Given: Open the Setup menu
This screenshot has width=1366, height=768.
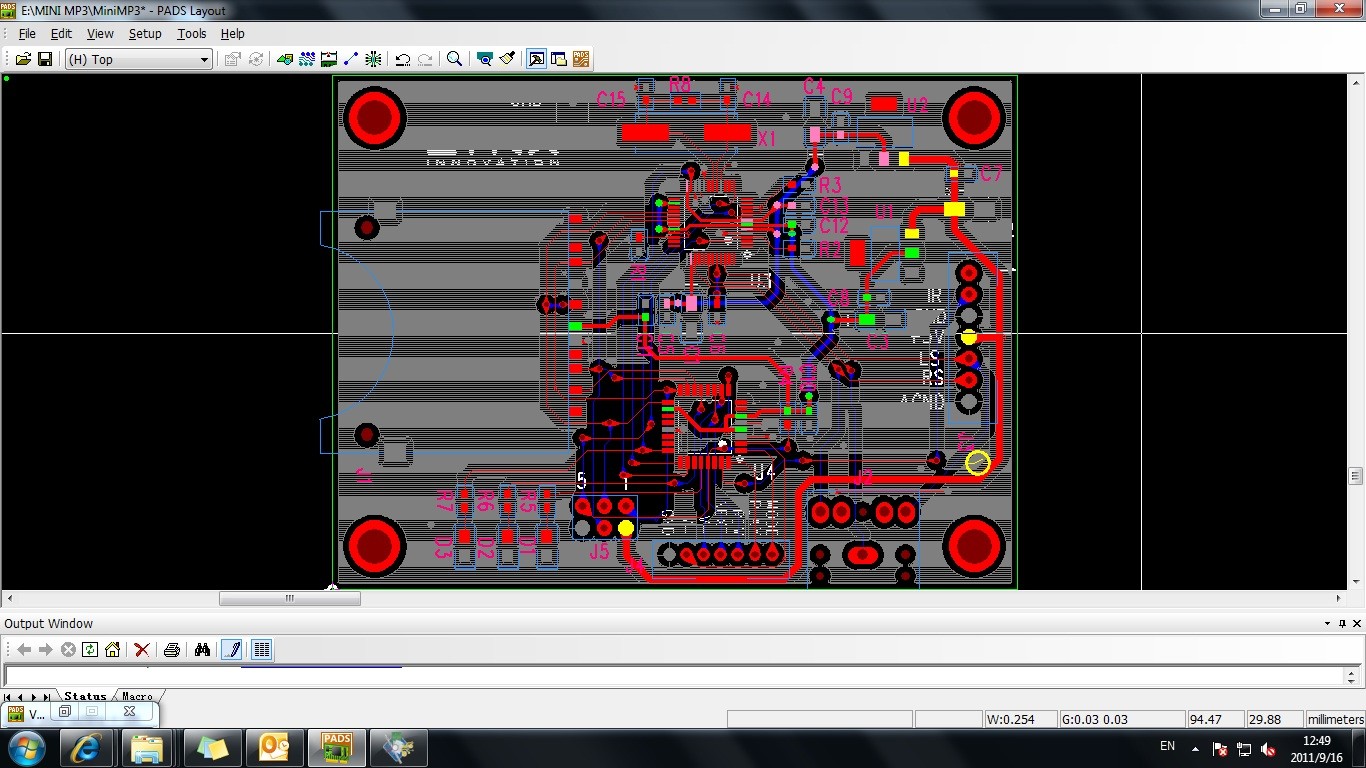Looking at the screenshot, I should (x=145, y=33).
